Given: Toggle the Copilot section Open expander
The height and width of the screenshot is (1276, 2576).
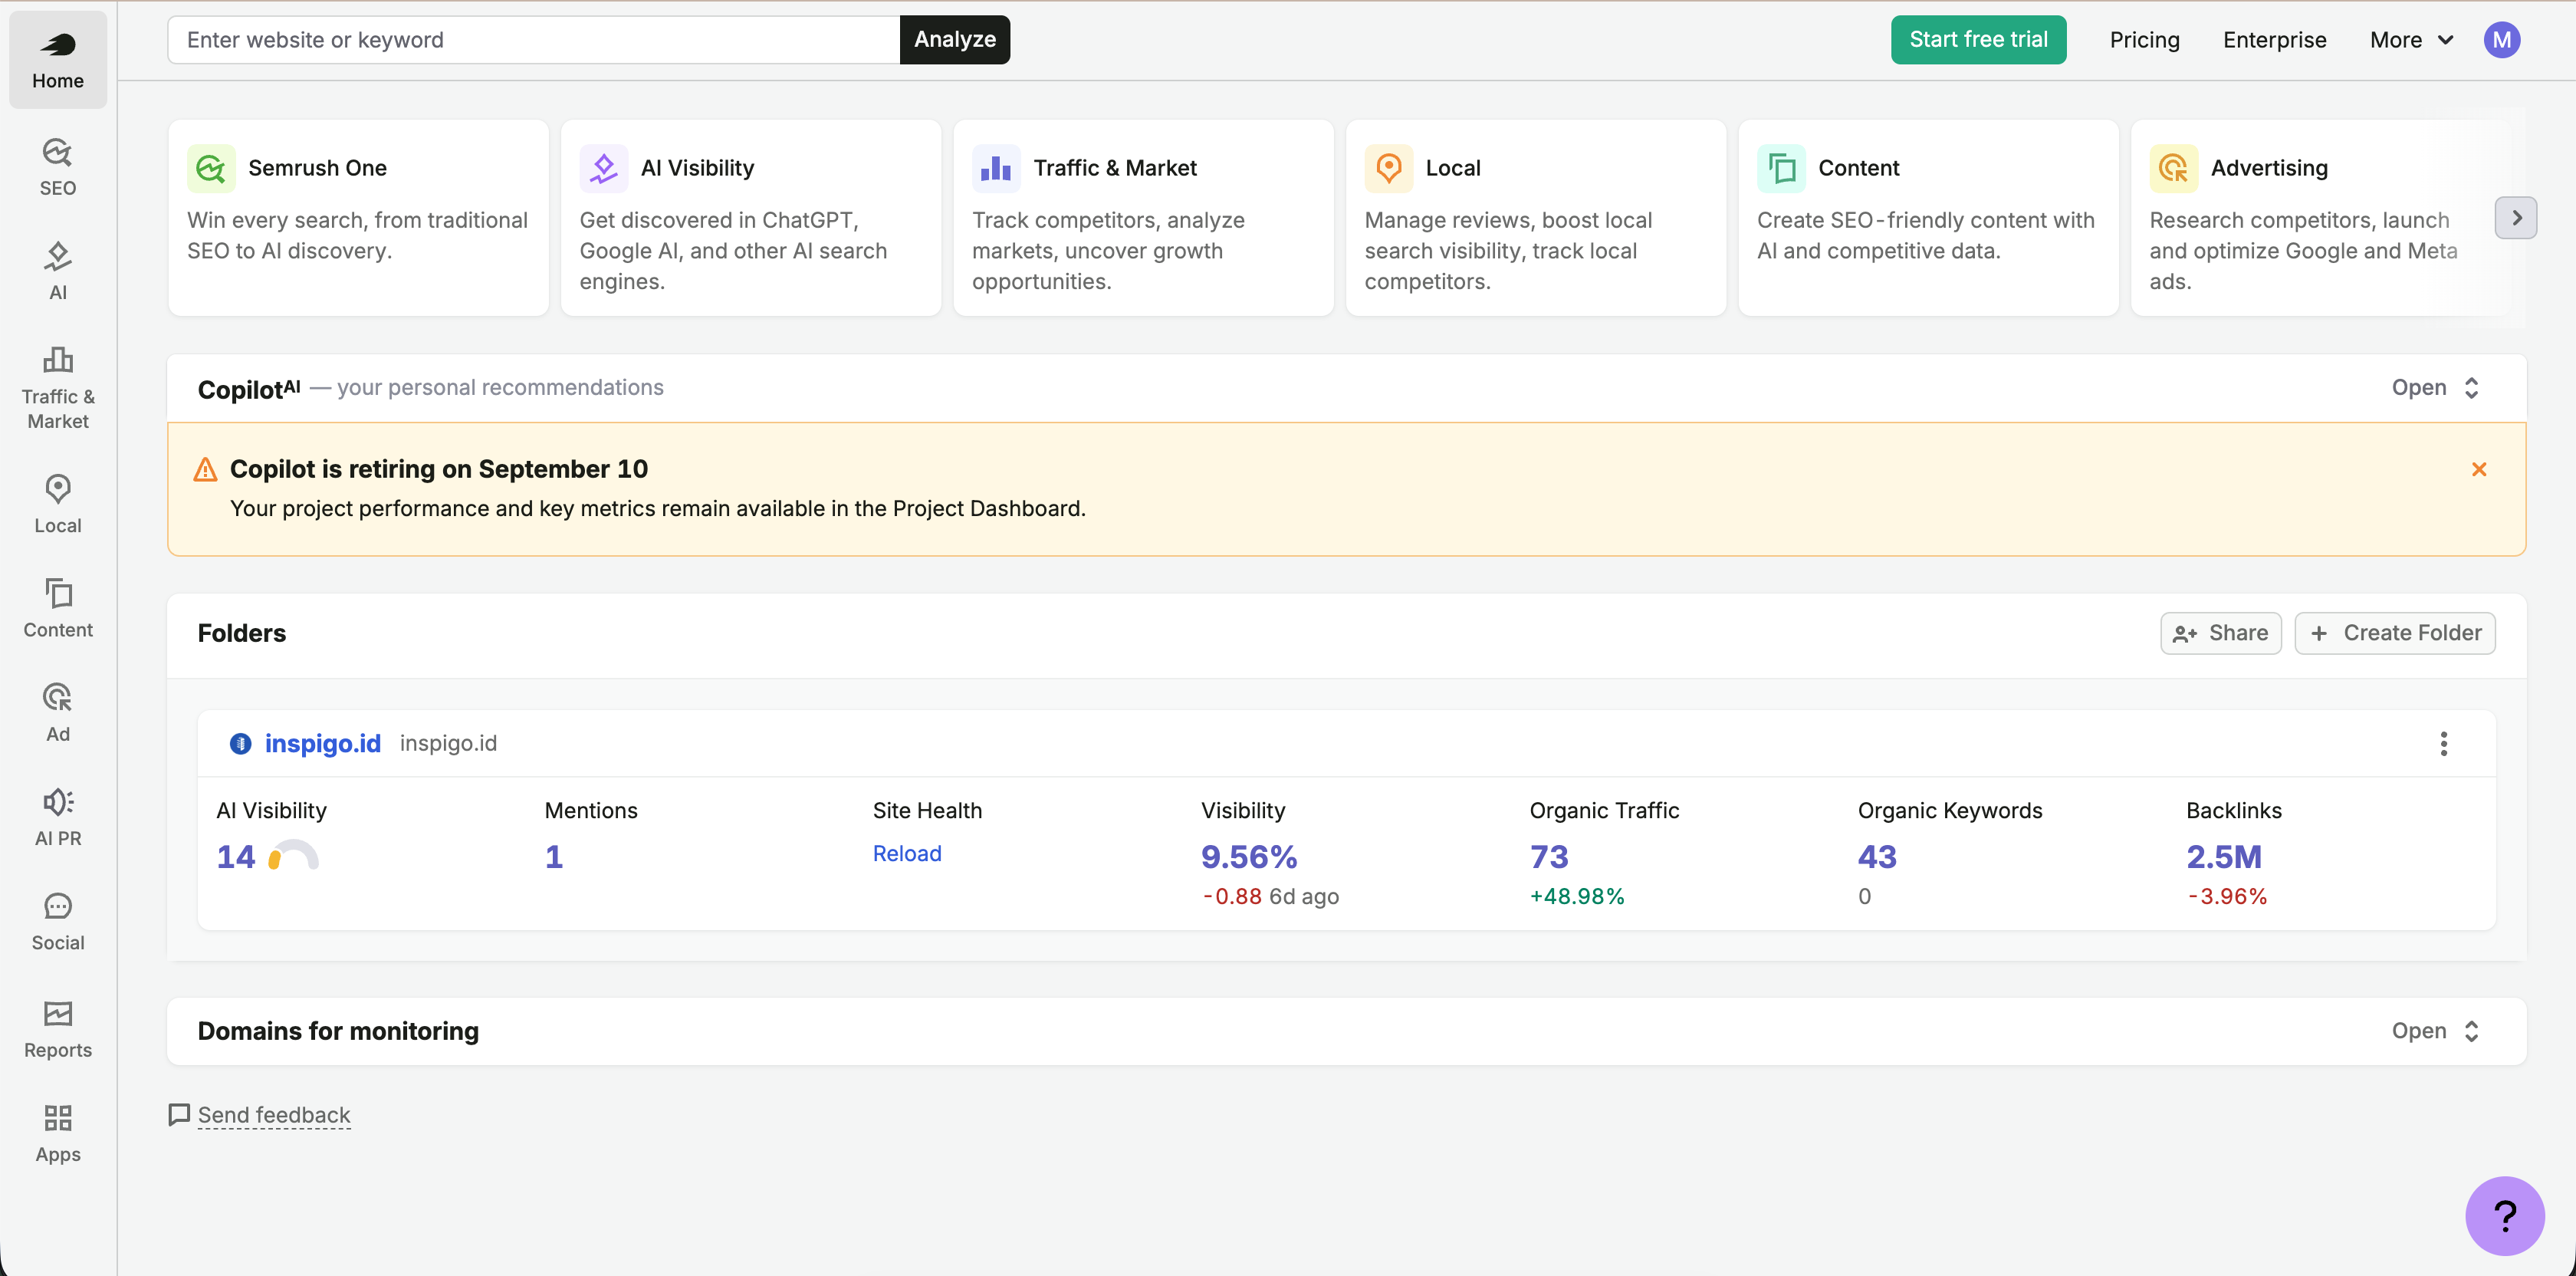Looking at the screenshot, I should [2435, 388].
